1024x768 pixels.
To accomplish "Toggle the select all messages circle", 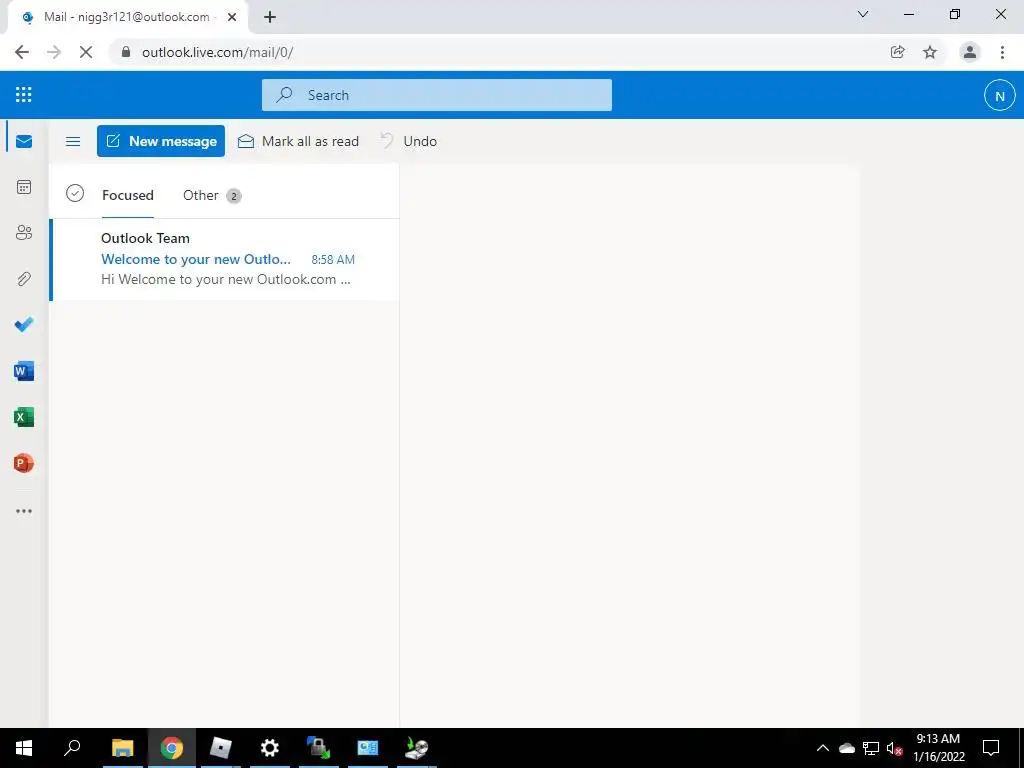I will pyautogui.click(x=75, y=193).
